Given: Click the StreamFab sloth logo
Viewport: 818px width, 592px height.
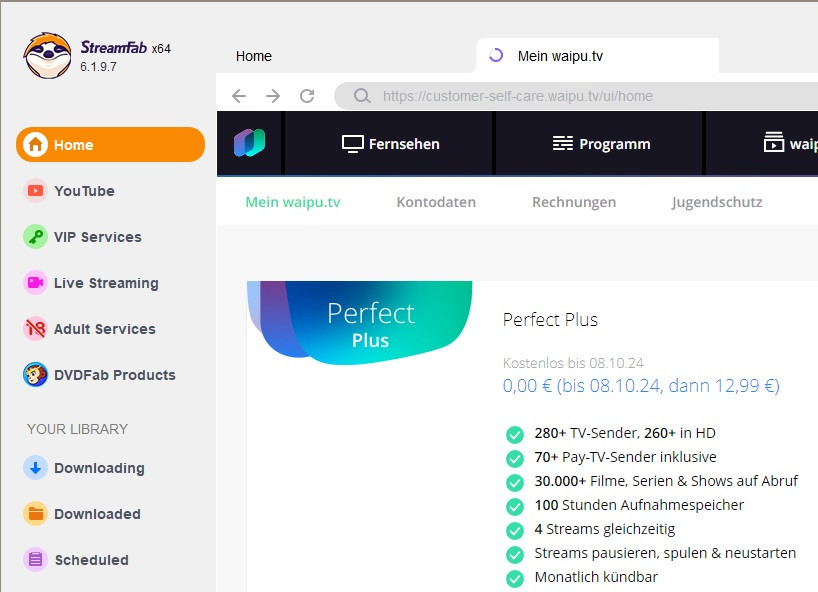Looking at the screenshot, I should click(x=47, y=56).
